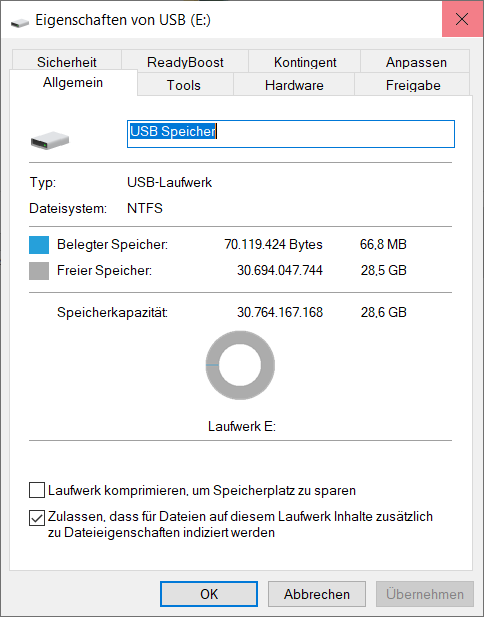
Task: Open the Freigabe tab
Action: (x=413, y=85)
